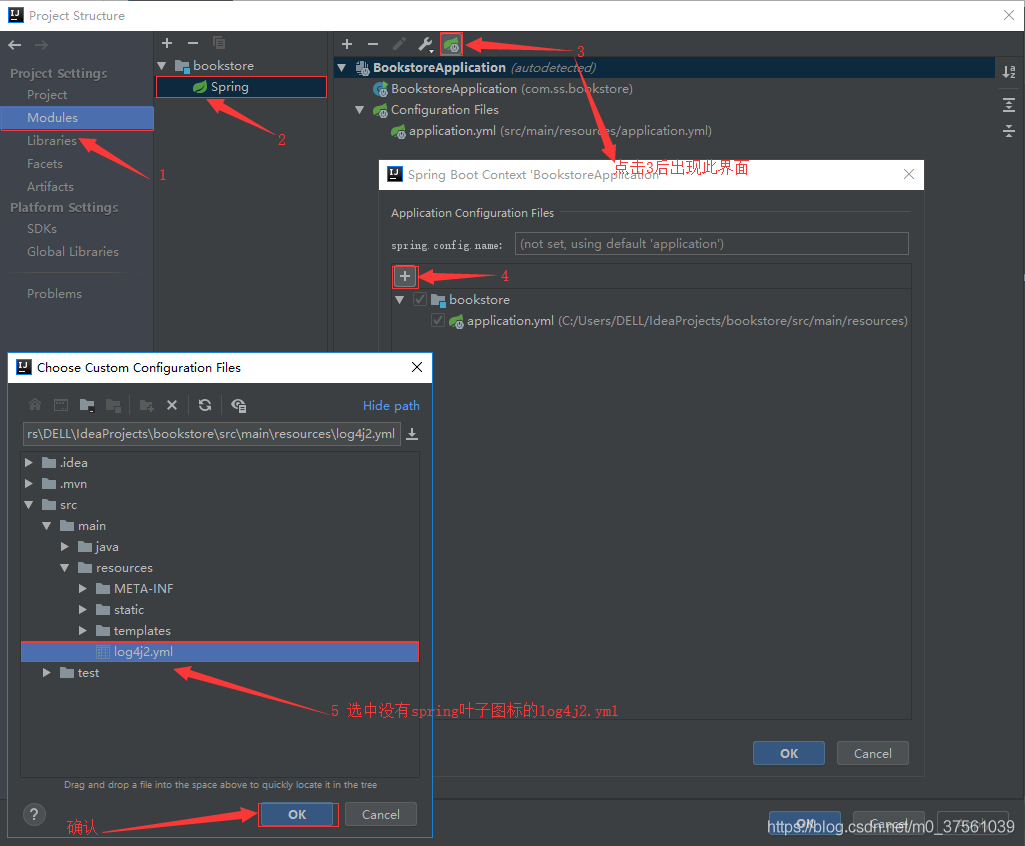Click OK in Spring Boot Context dialog

pos(788,753)
